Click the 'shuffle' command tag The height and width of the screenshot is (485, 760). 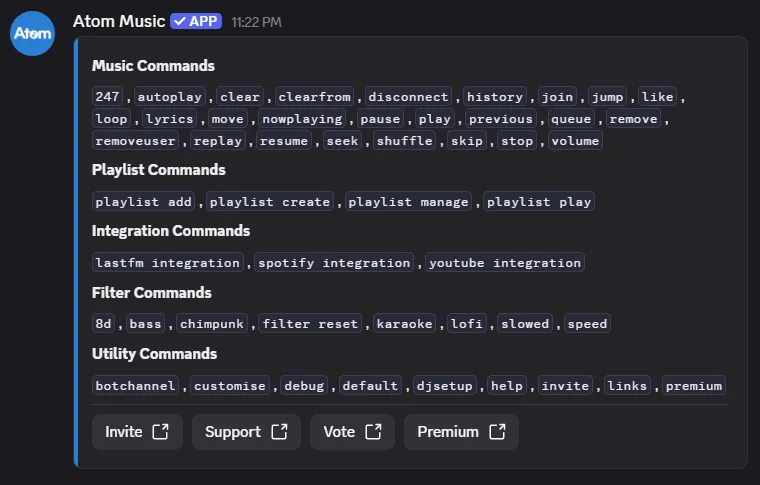click(x=405, y=141)
